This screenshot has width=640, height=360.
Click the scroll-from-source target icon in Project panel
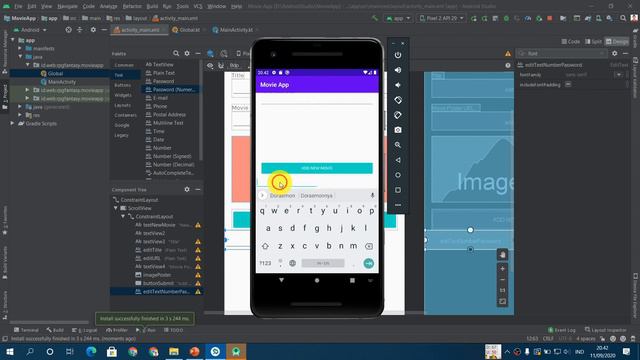[x=68, y=30]
